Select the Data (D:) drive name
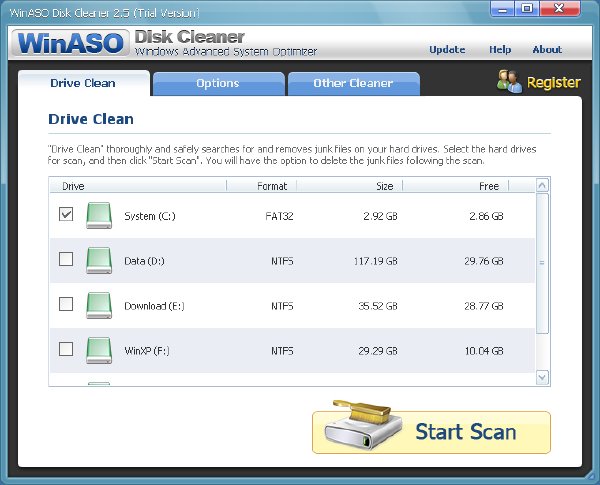600x485 pixels. pos(144,261)
